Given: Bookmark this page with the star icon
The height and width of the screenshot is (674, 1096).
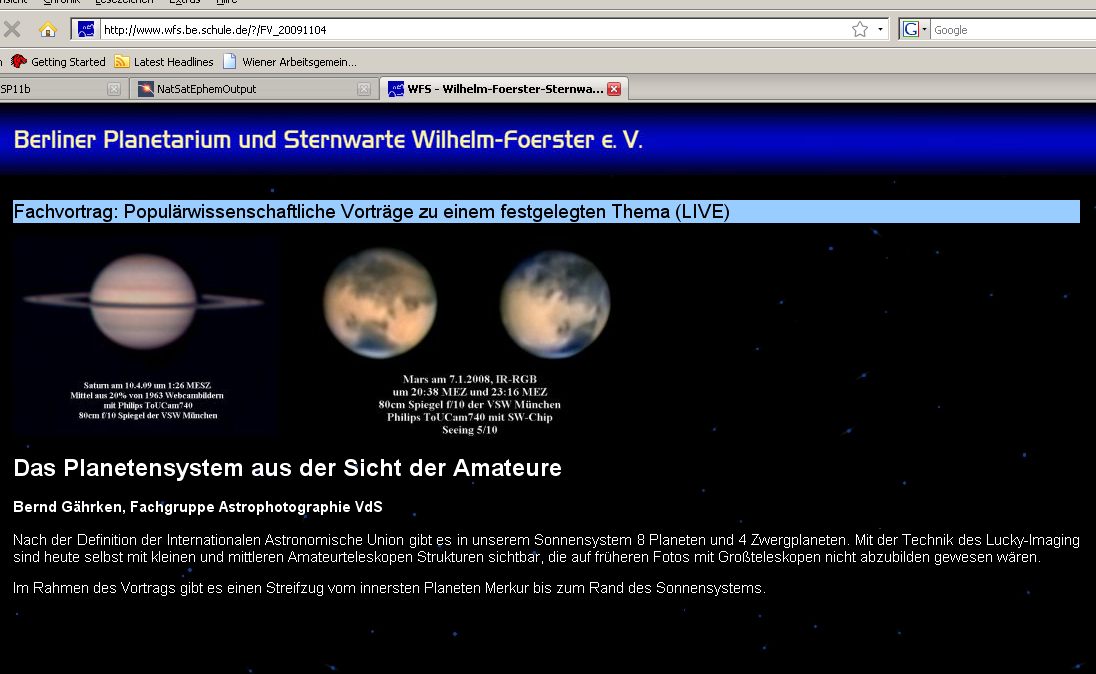Looking at the screenshot, I should coord(859,30).
